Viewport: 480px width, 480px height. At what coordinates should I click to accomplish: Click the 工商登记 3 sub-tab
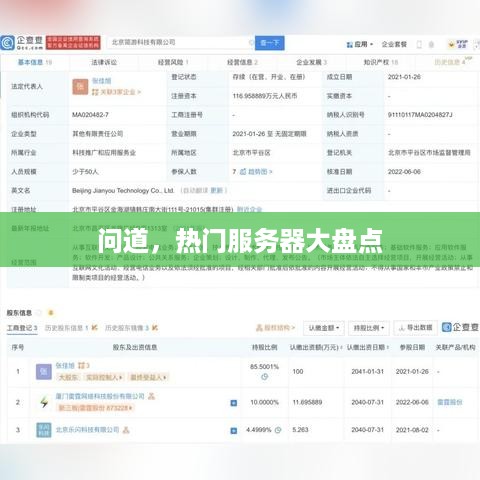22,328
